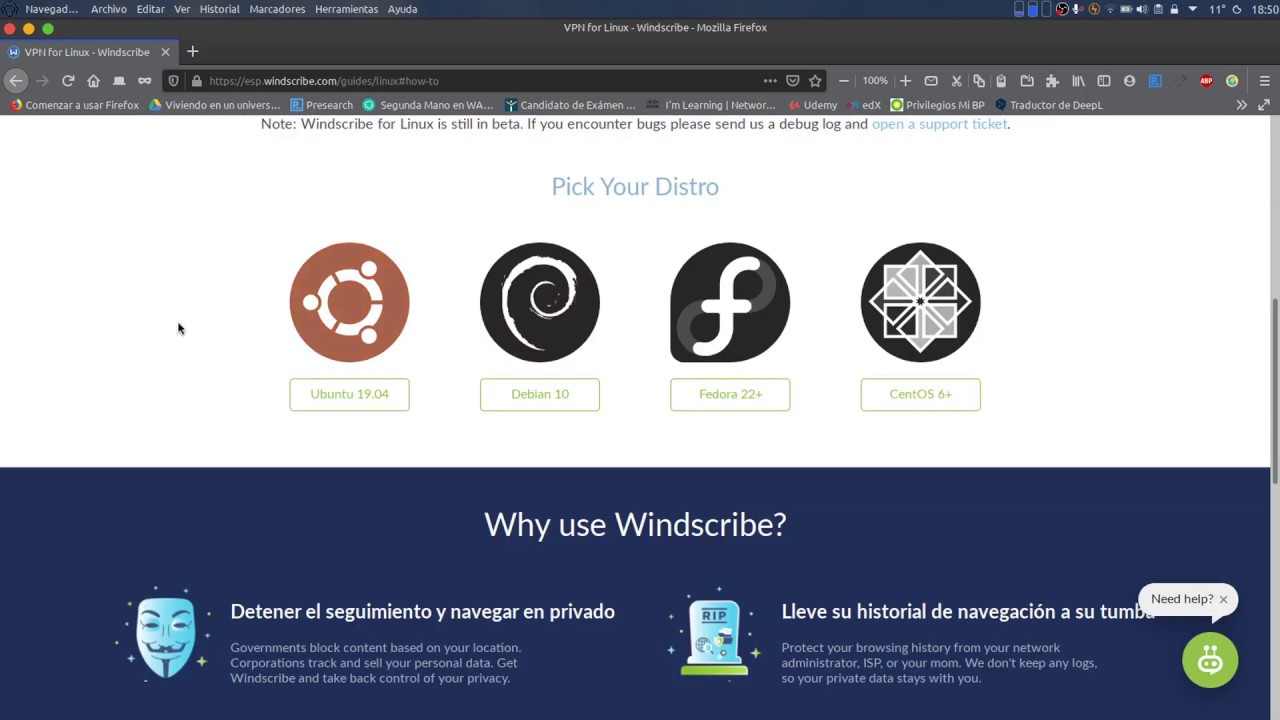1280x720 pixels.
Task: Check battery status tray icon
Action: click(1126, 9)
